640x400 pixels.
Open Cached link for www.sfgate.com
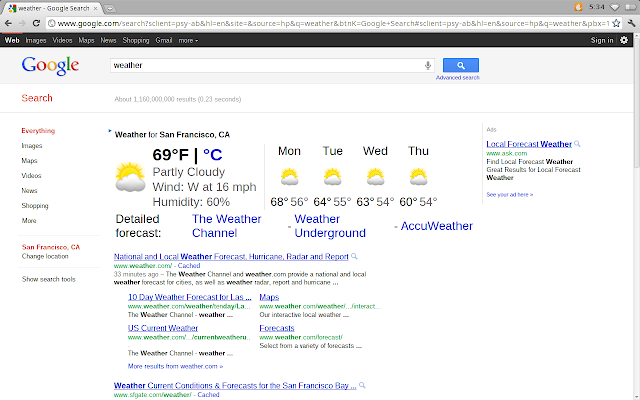tap(208, 395)
